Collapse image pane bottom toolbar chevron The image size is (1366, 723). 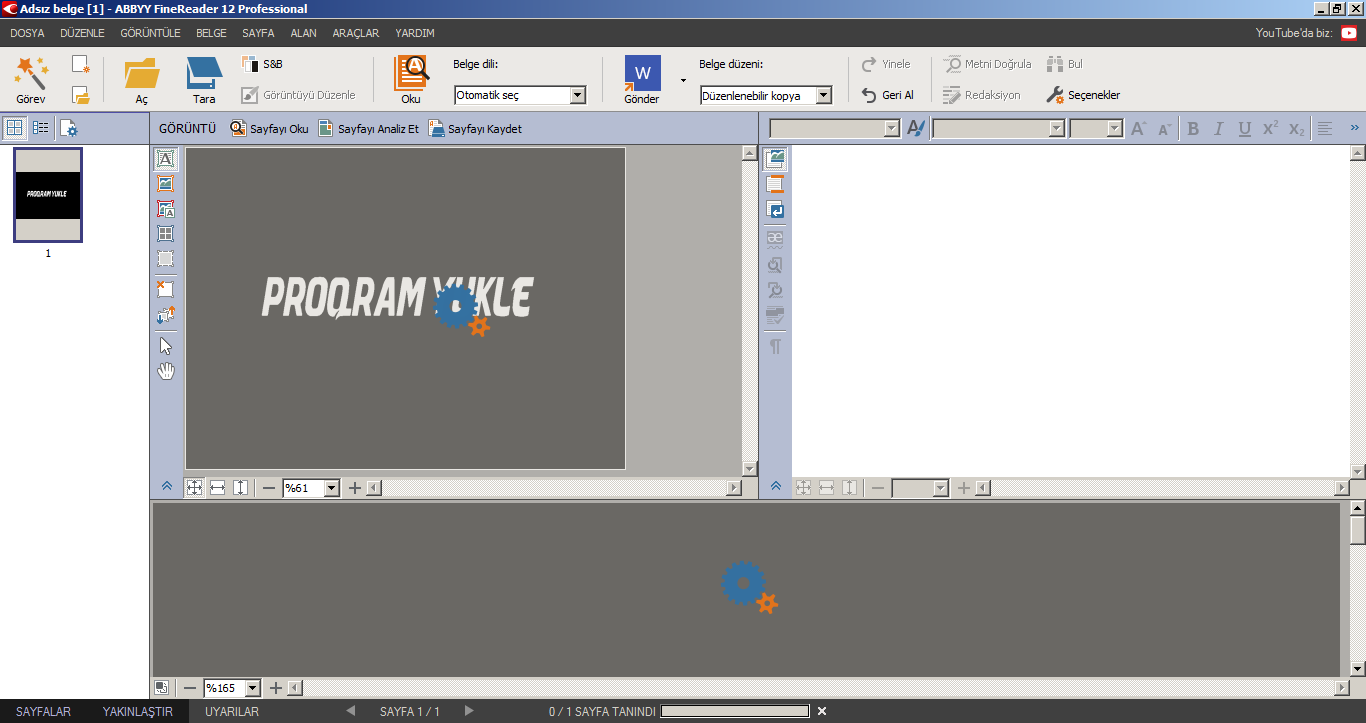point(167,487)
